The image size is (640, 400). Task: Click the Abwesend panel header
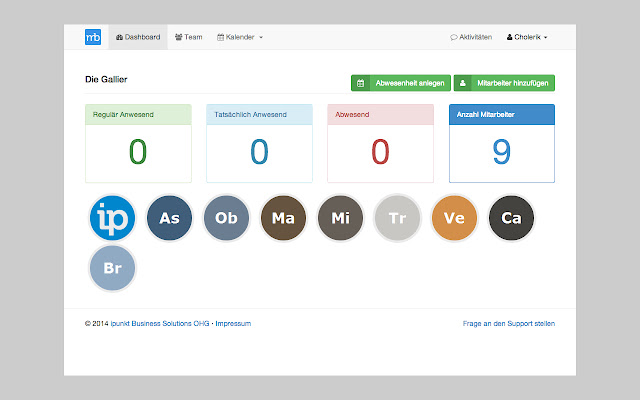tap(380, 115)
